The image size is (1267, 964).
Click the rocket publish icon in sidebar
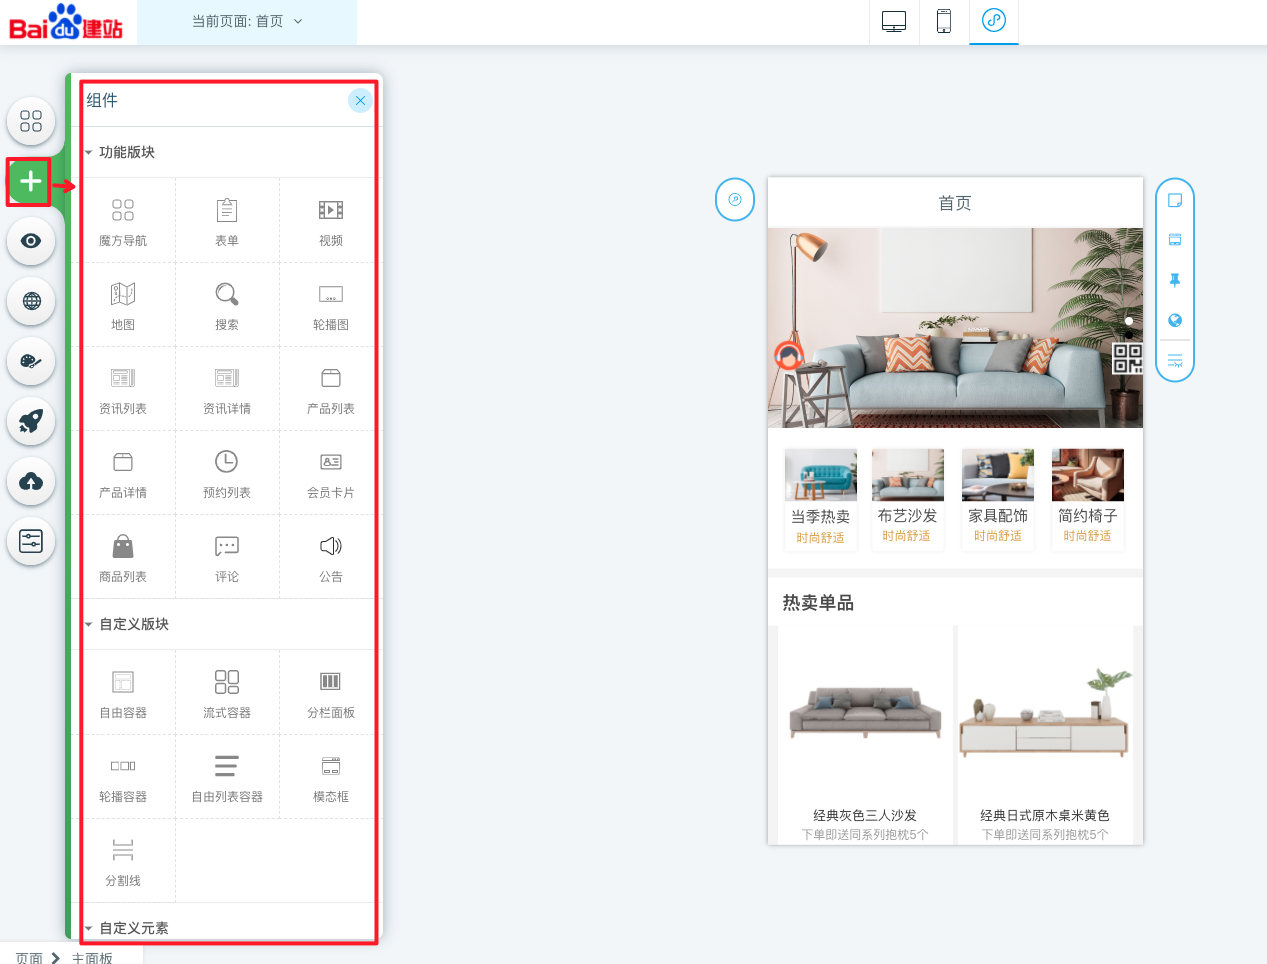pyautogui.click(x=31, y=421)
